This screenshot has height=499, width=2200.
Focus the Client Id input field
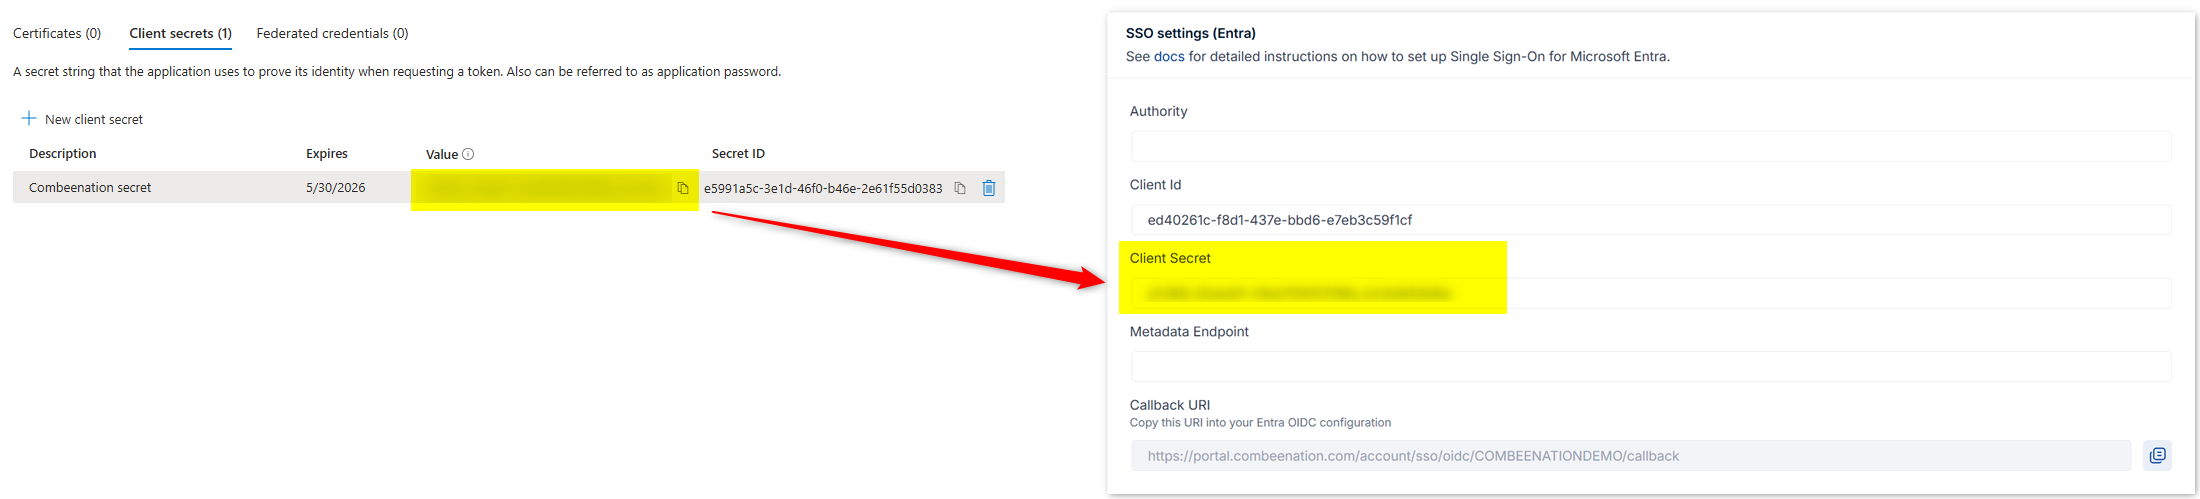click(x=1650, y=220)
